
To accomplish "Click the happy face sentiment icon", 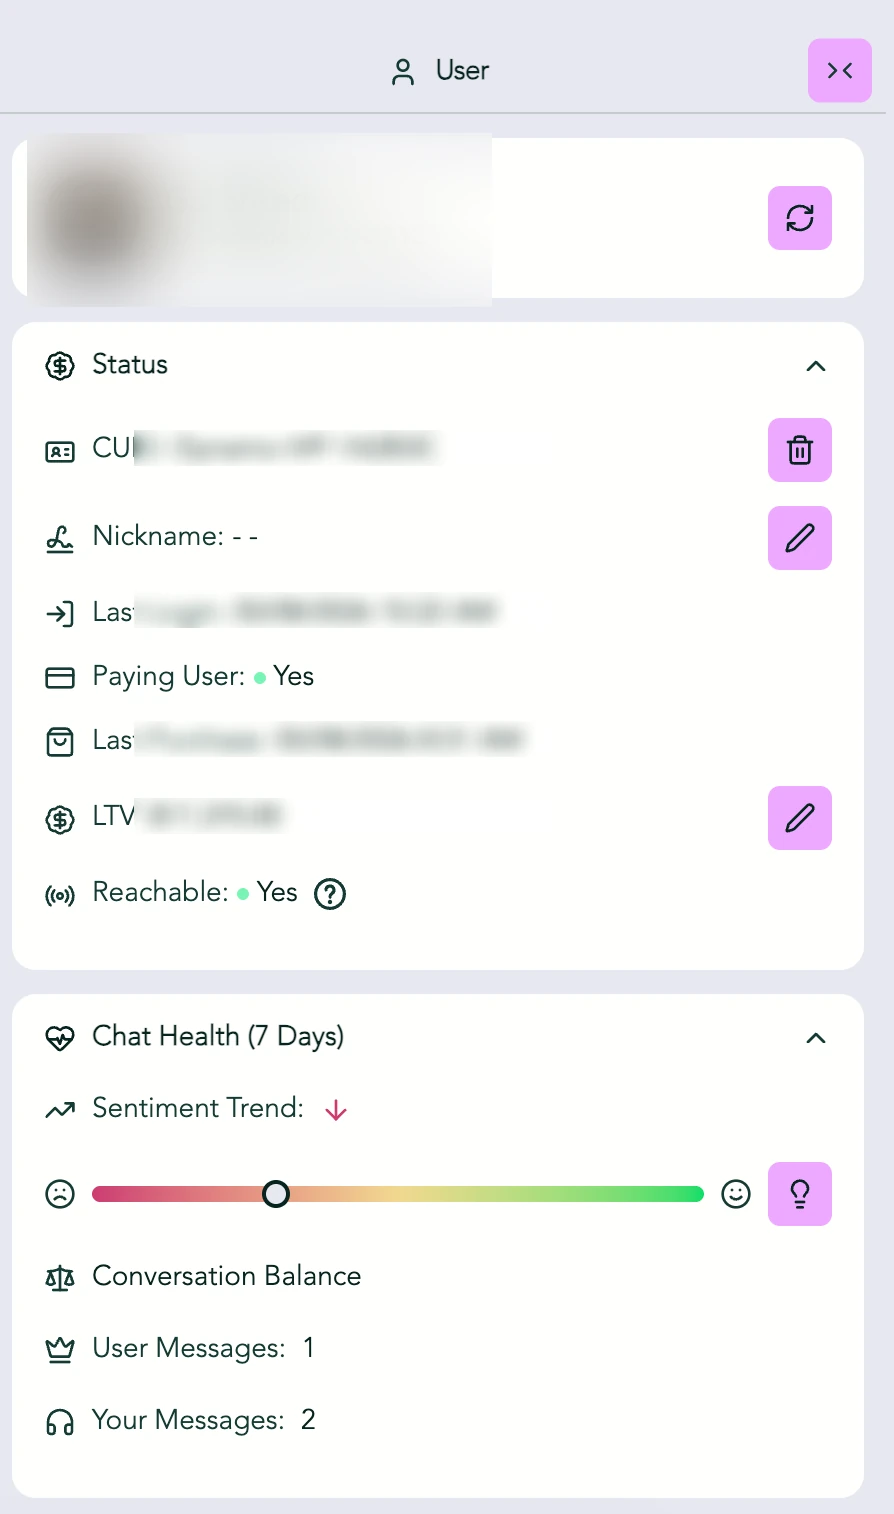I will tap(736, 1194).
